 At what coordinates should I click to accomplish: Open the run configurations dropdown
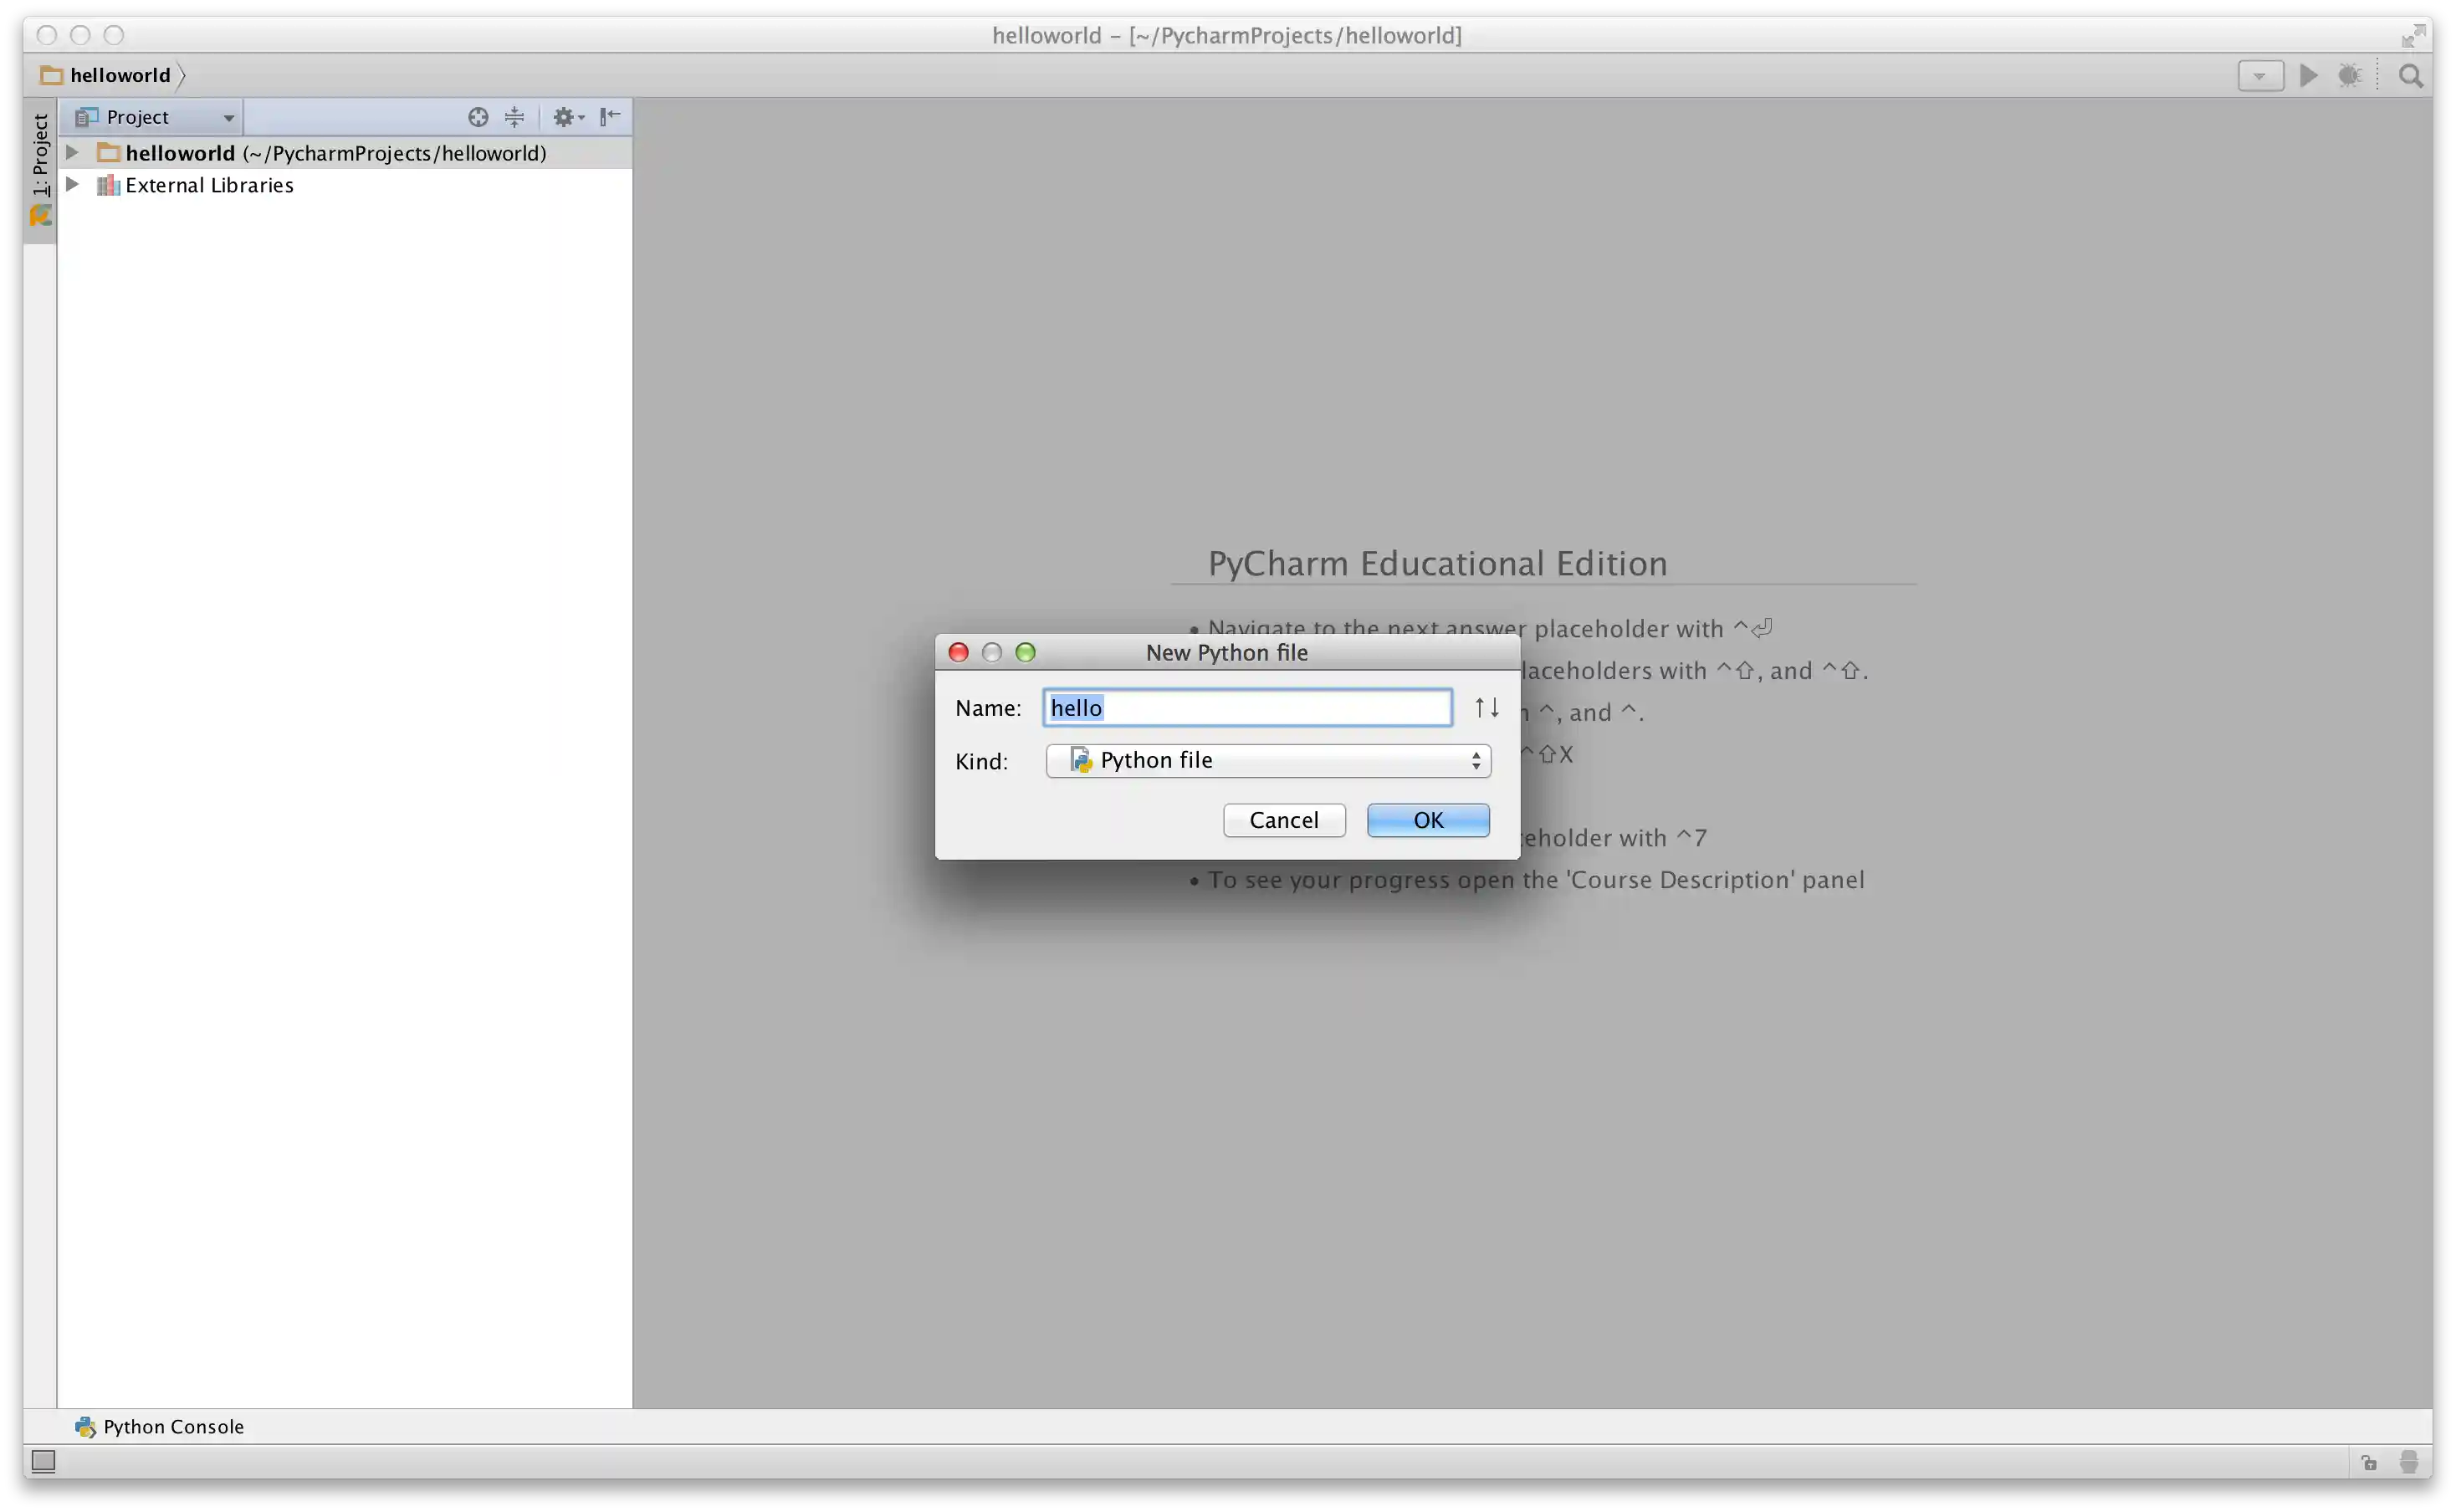[x=2260, y=75]
